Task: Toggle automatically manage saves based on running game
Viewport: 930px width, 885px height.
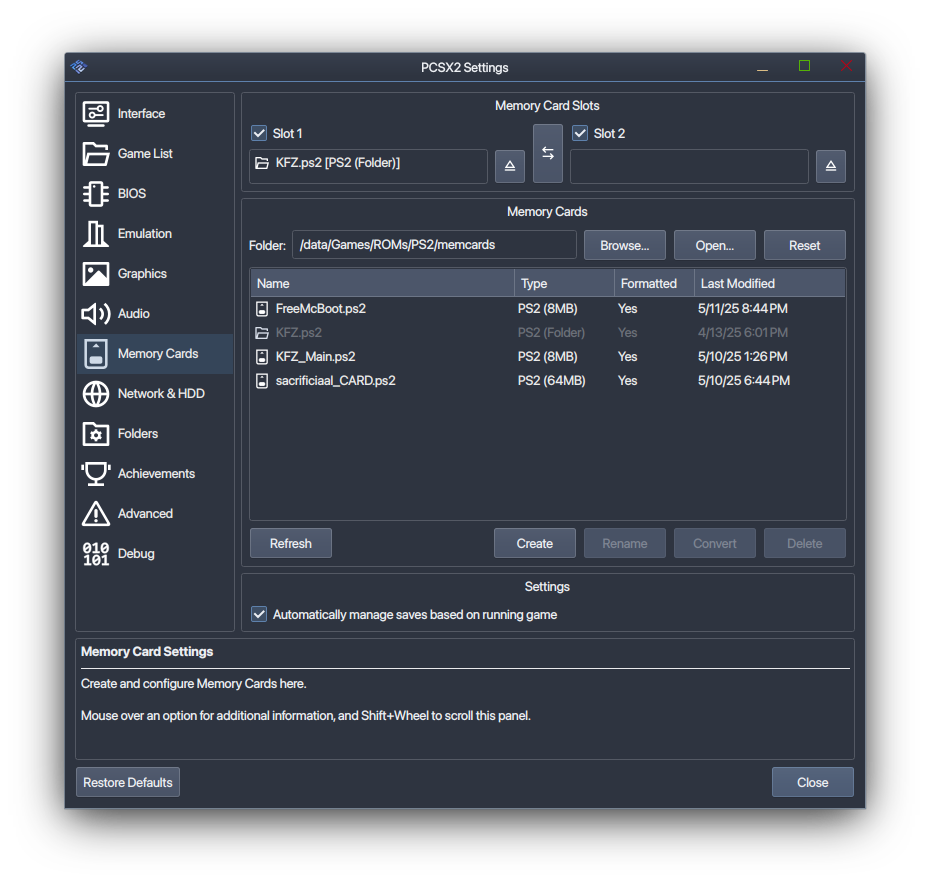Action: coord(259,614)
